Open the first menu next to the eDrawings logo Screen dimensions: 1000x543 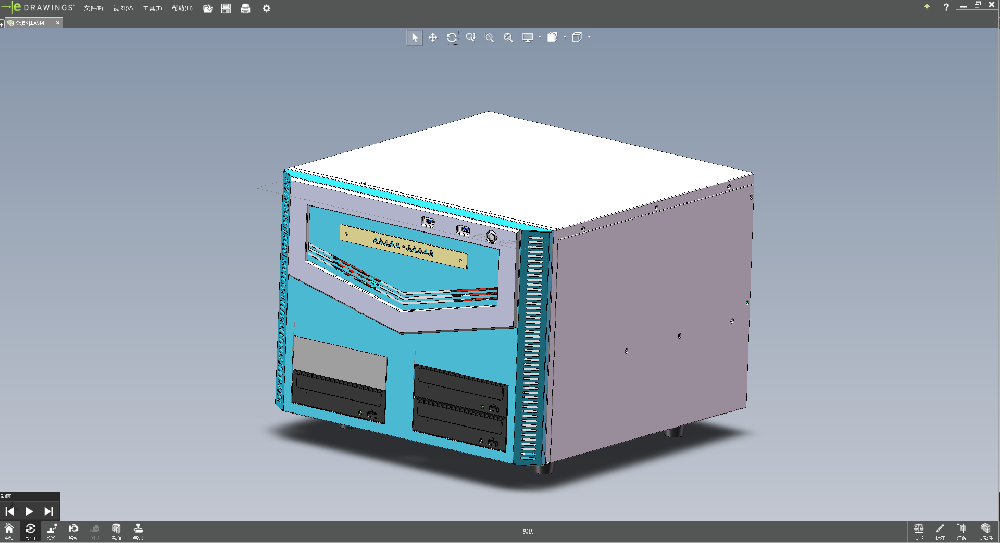click(x=93, y=8)
